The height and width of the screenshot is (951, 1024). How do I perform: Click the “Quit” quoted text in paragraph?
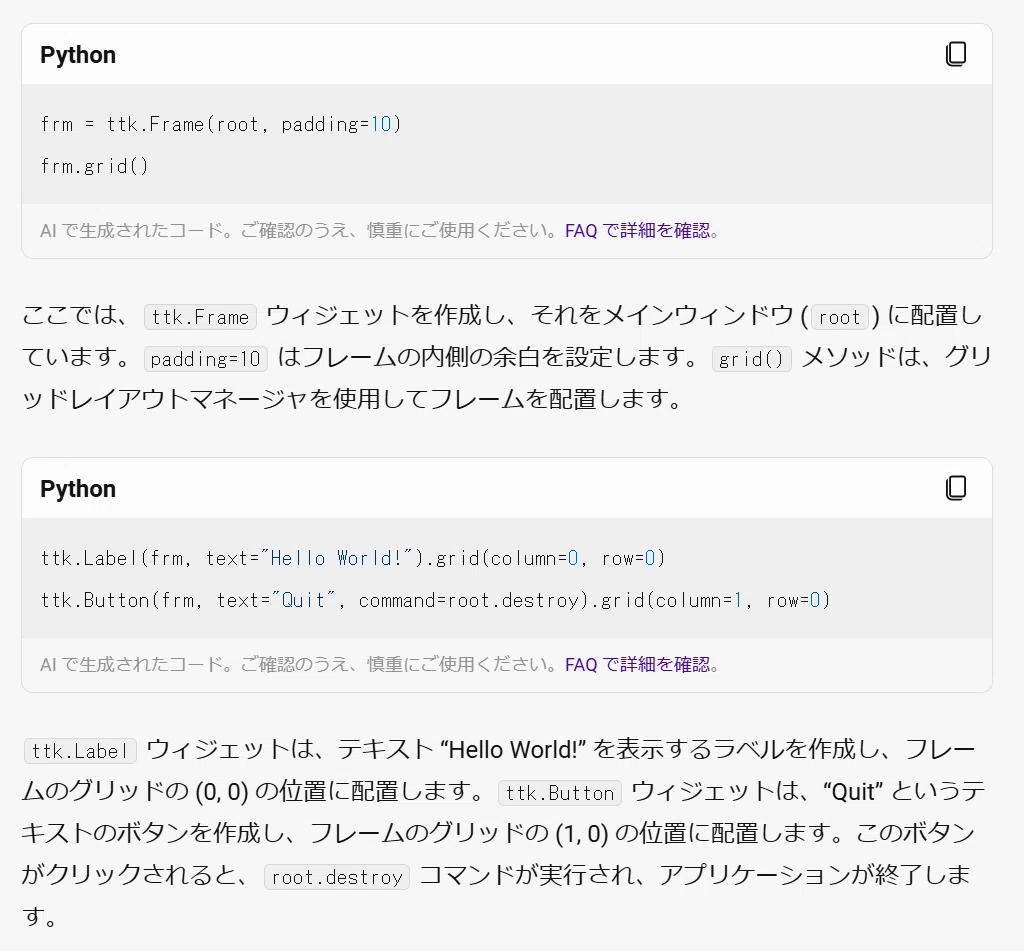click(852, 792)
